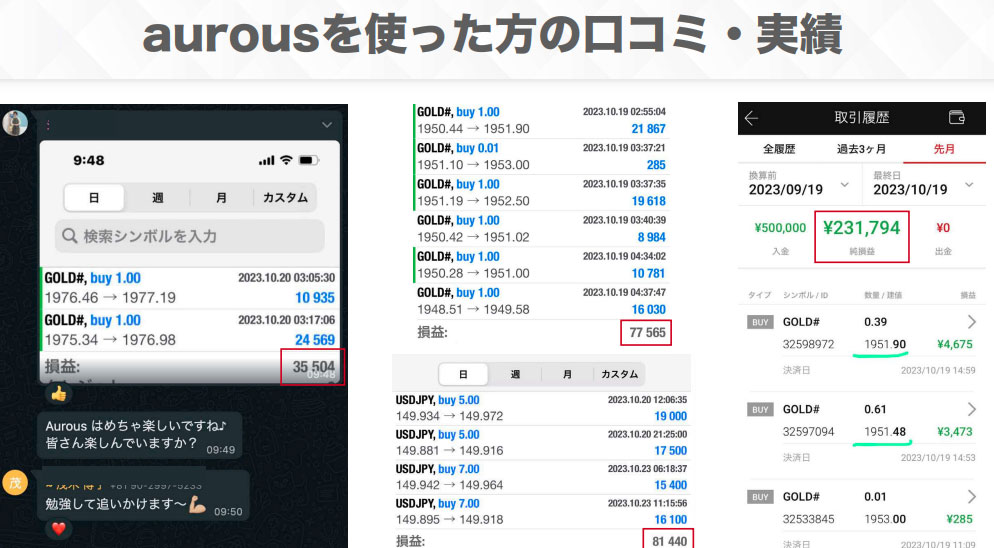The width and height of the screenshot is (994, 548).
Task: Click the USDJPY trade with profit 15 400
Action: pos(541,477)
